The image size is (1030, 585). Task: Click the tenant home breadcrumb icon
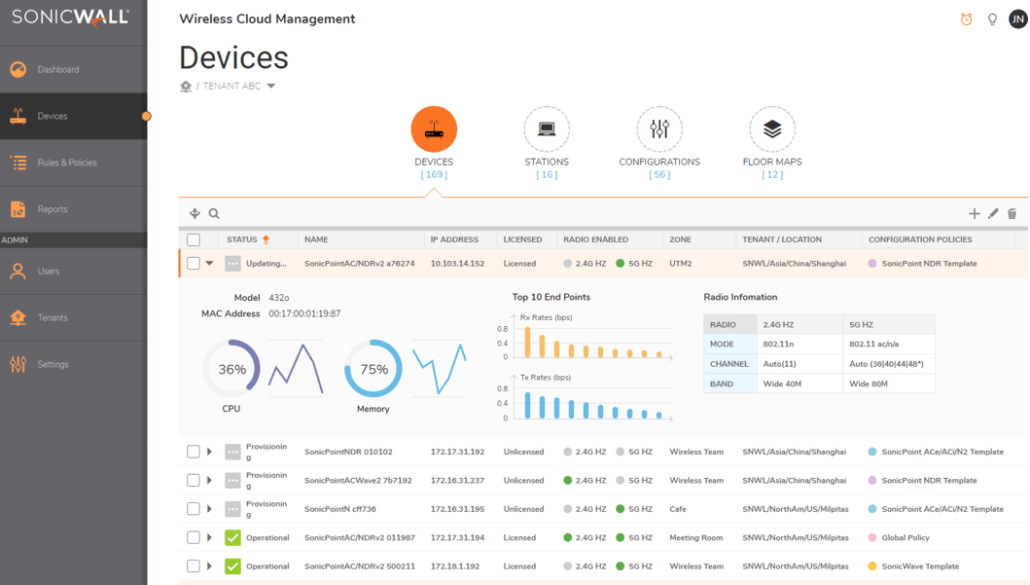click(186, 87)
